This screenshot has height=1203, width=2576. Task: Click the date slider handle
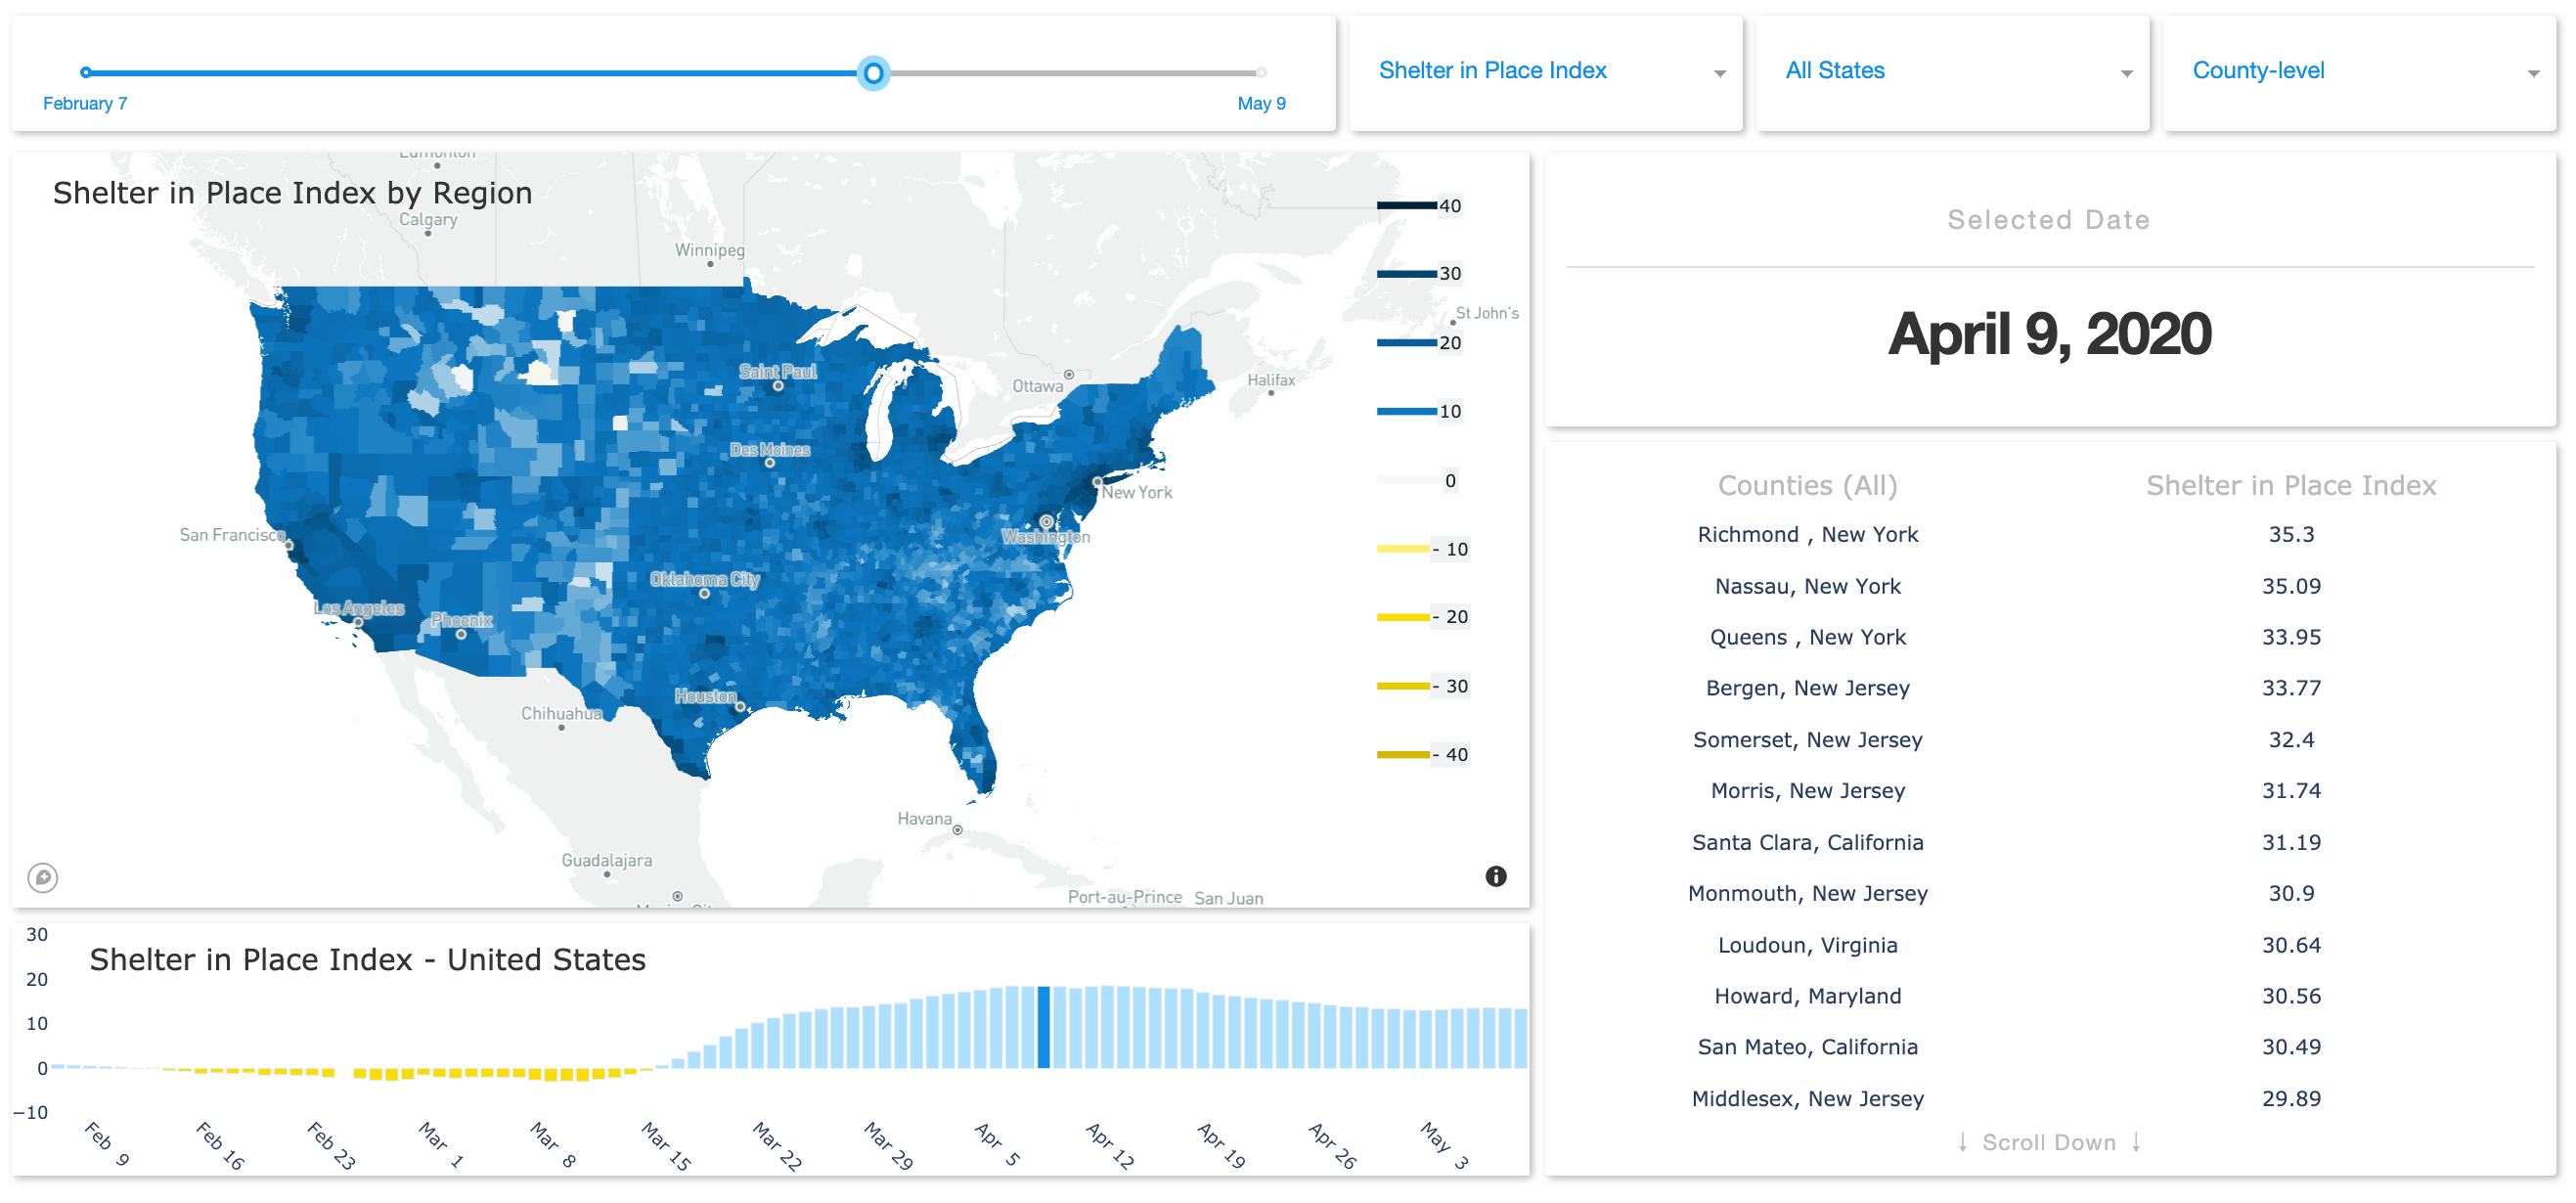pos(873,72)
